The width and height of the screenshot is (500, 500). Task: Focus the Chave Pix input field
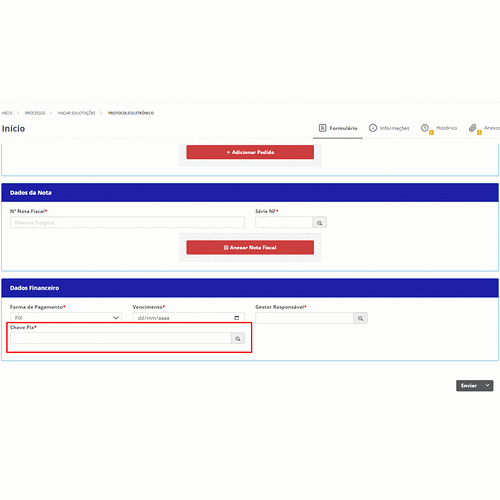(x=121, y=338)
